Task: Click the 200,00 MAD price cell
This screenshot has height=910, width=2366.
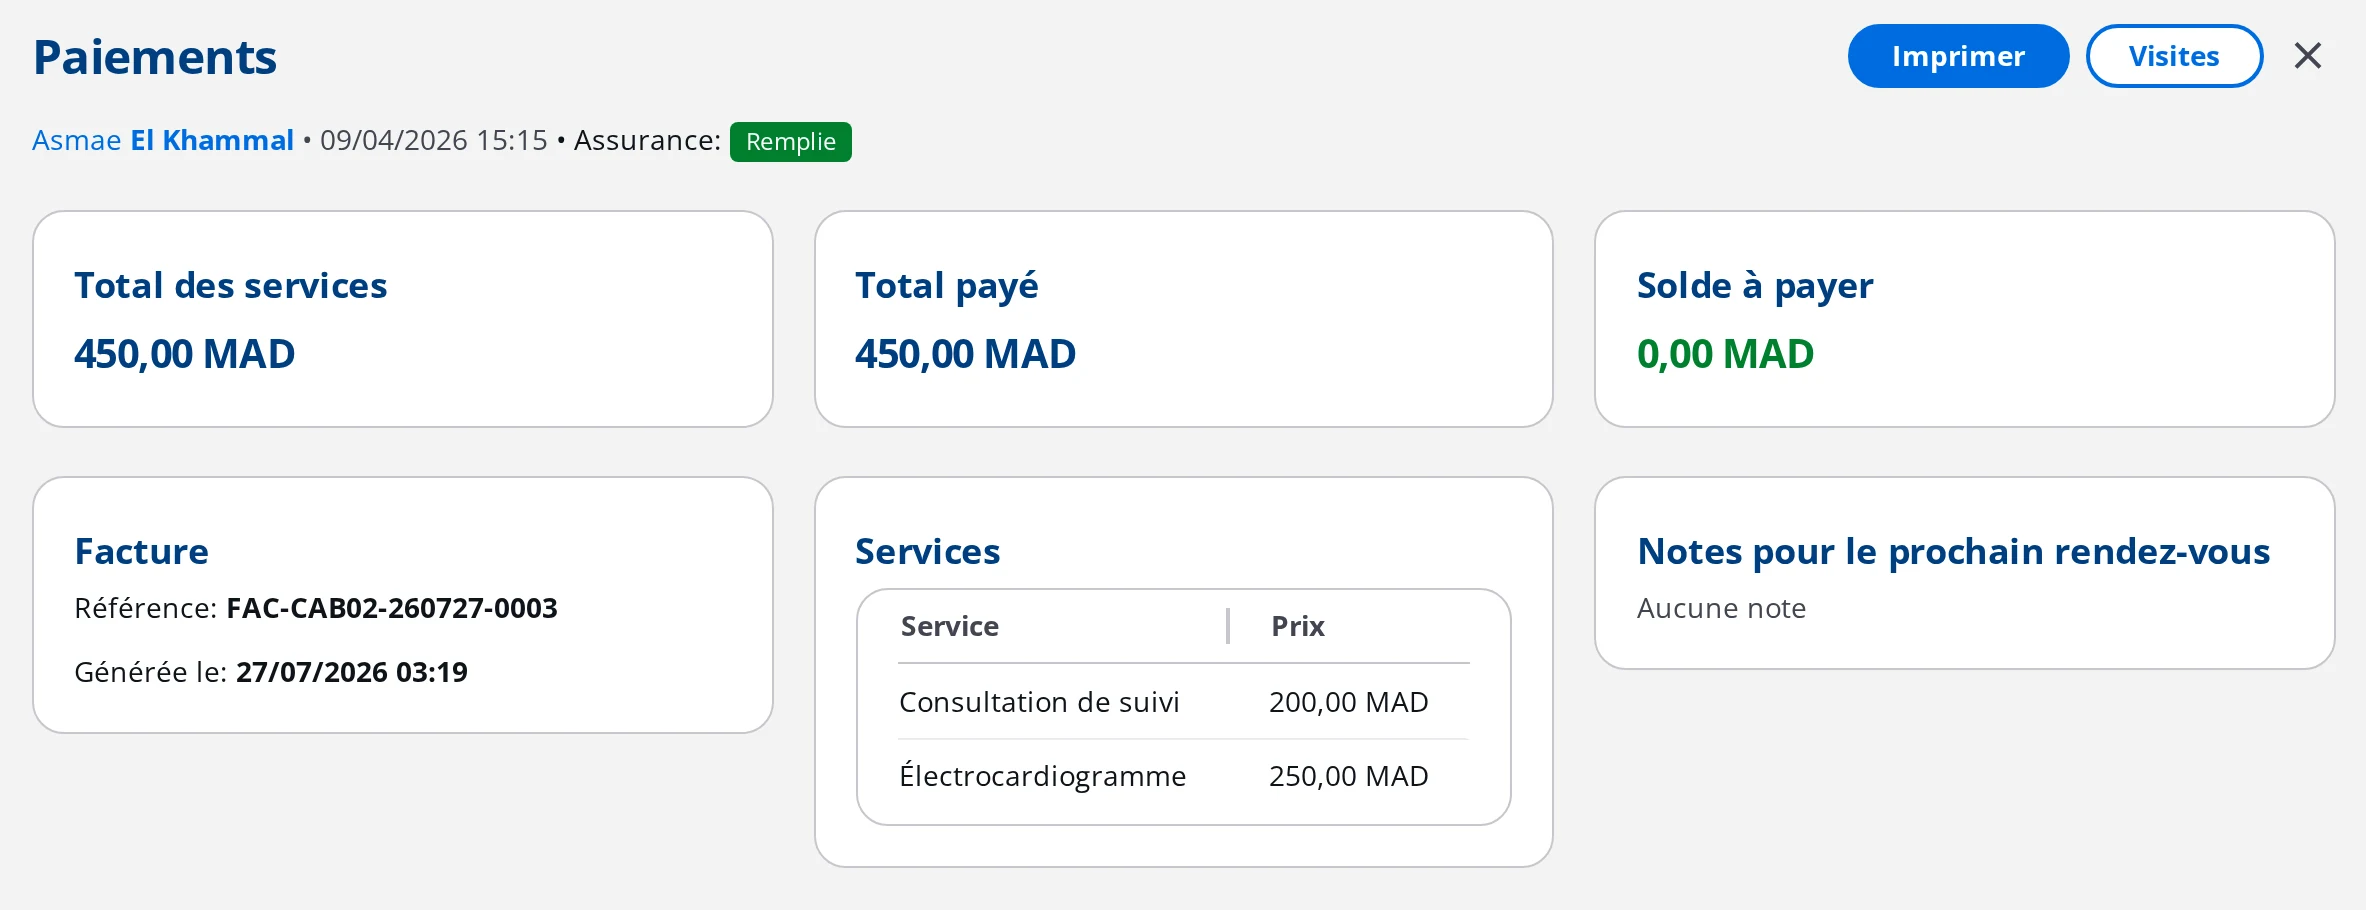Action: click(1348, 702)
